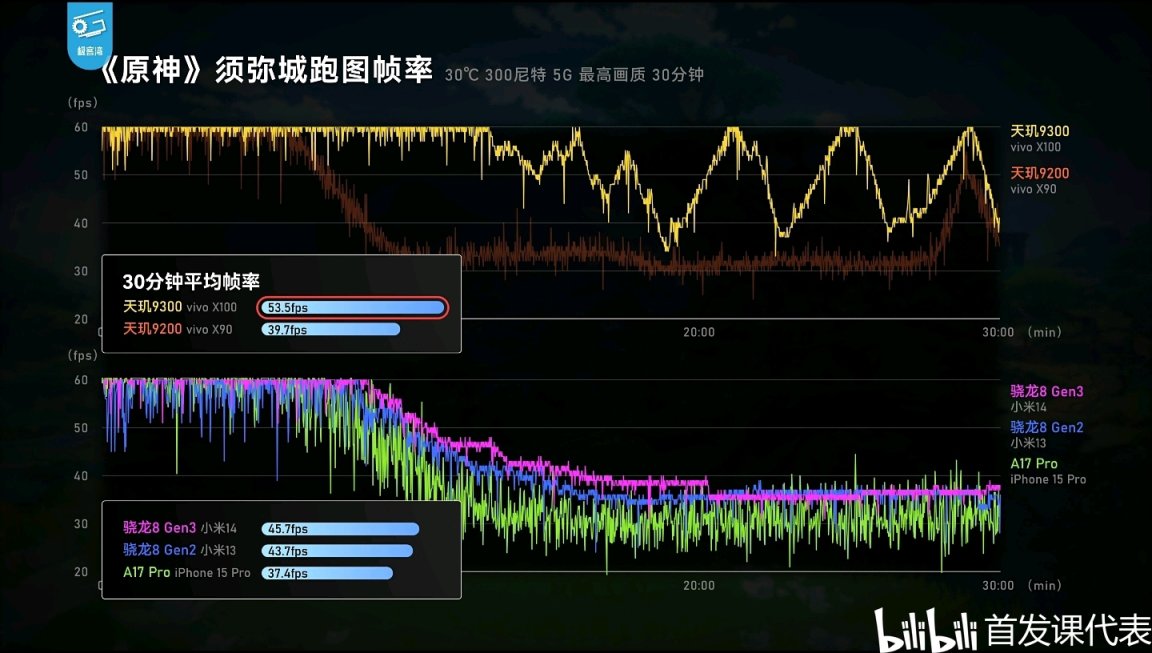Click the 骁龙8 Gen3 legend label beside lower chart

(x=1046, y=392)
